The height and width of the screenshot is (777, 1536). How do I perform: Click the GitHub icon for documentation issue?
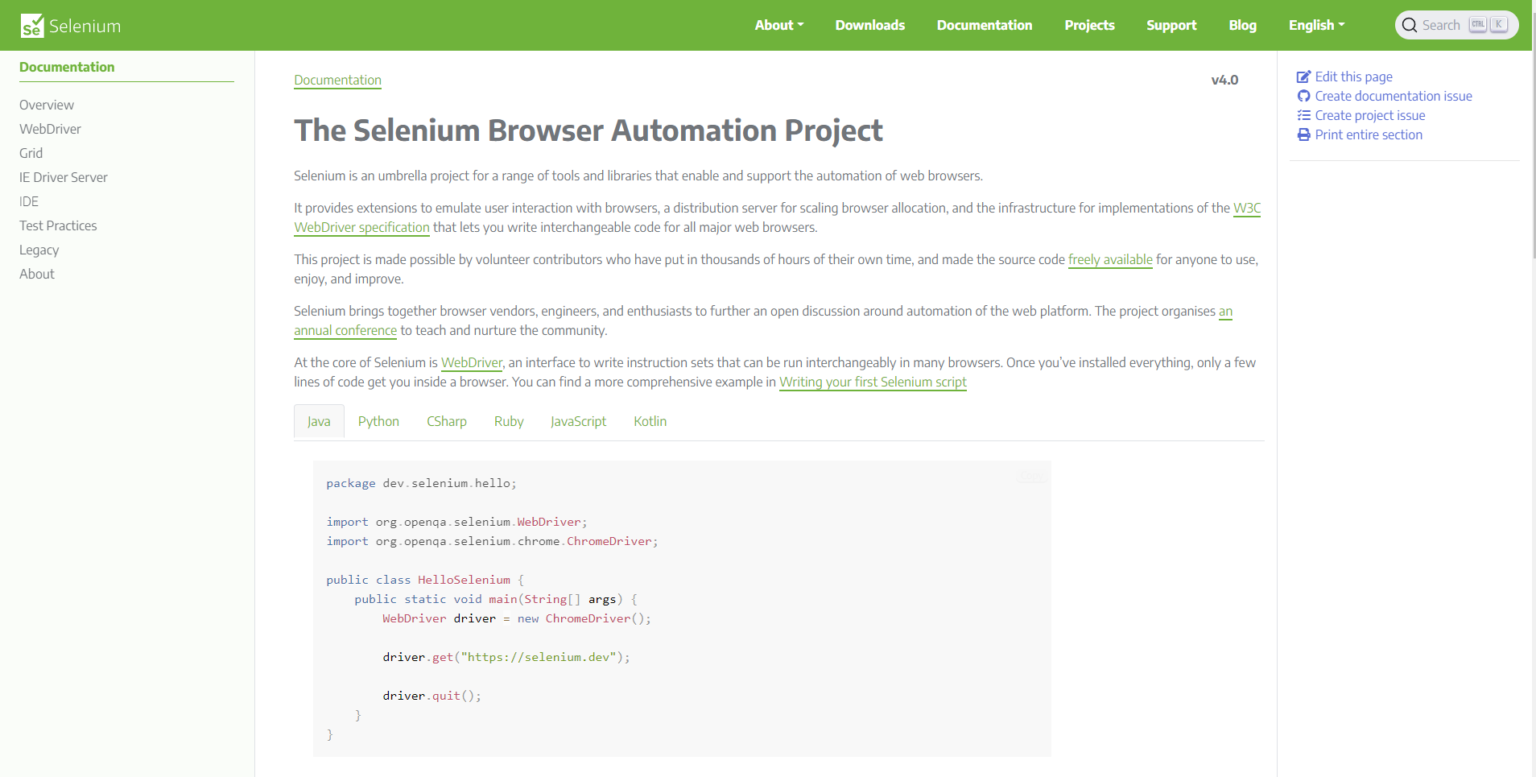(x=1303, y=96)
